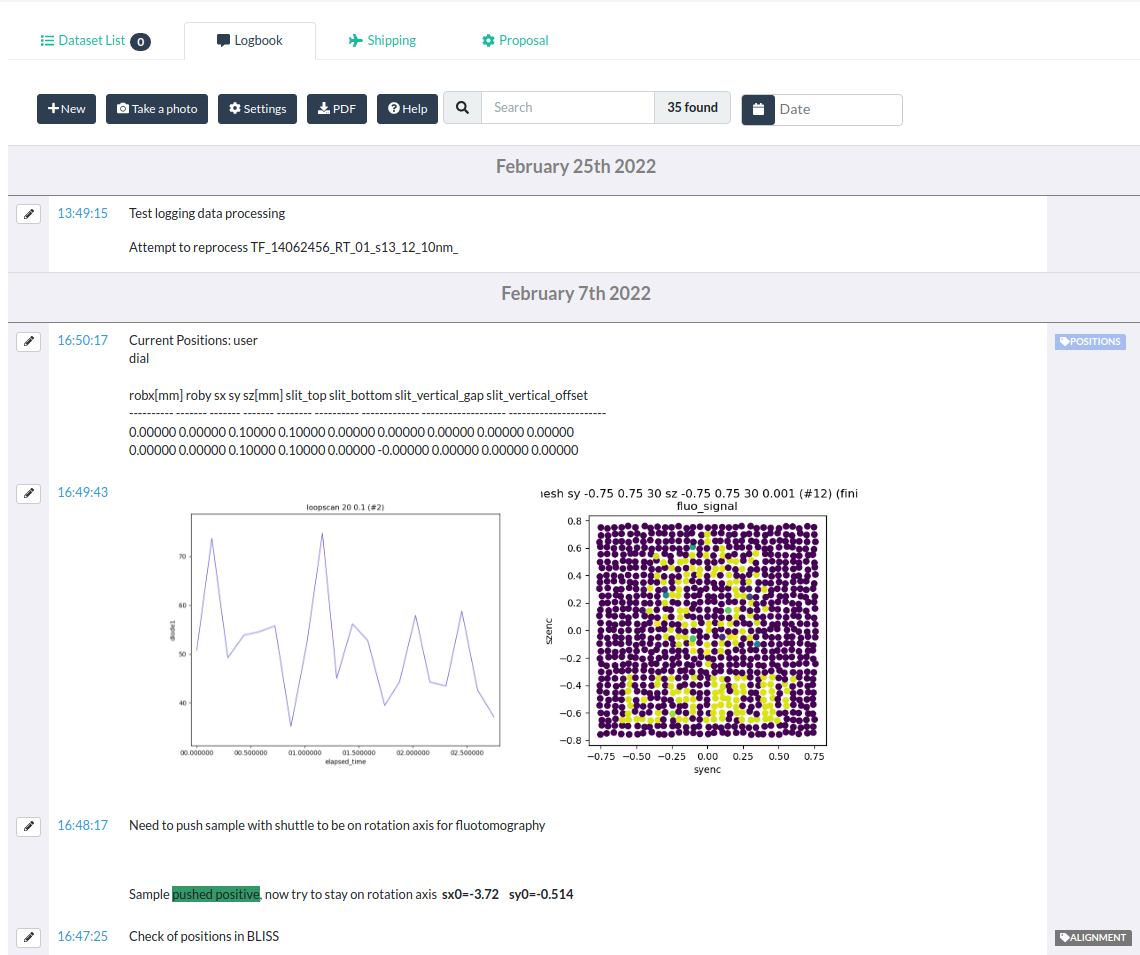This screenshot has height=955, width=1140.
Task: Open the Shipping tab
Action: [382, 40]
